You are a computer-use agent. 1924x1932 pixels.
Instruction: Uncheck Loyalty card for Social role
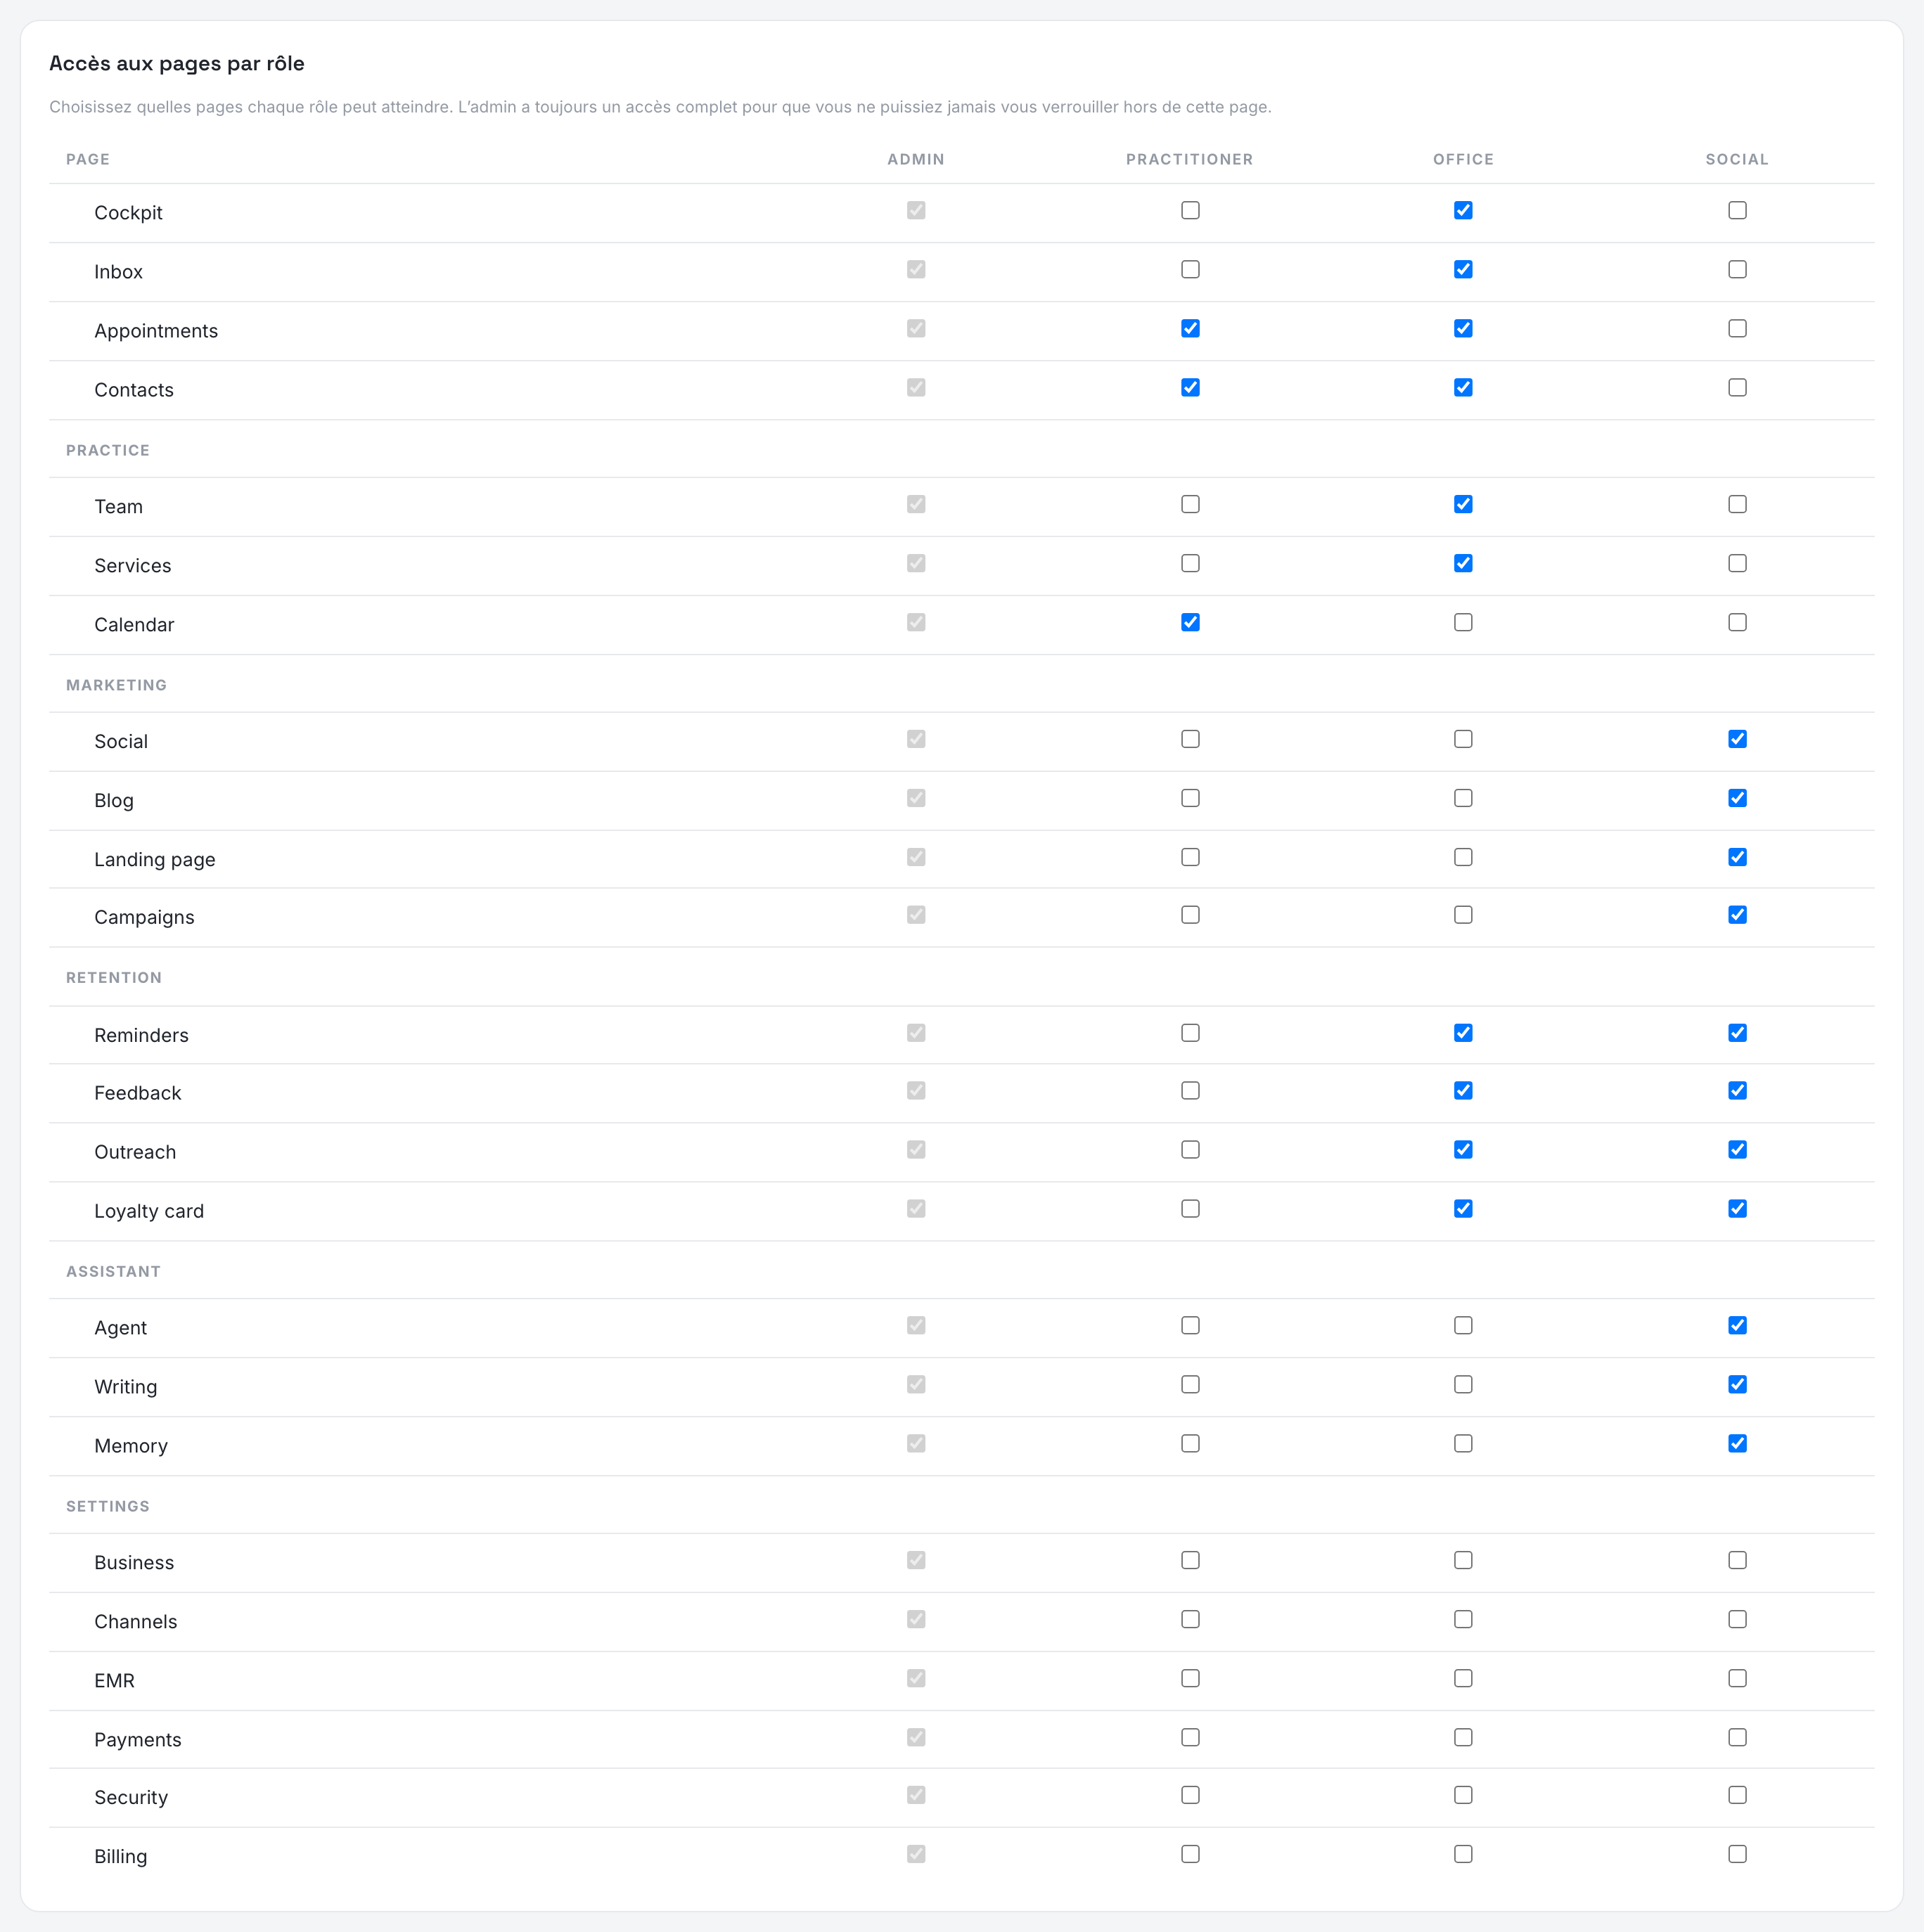tap(1737, 1209)
